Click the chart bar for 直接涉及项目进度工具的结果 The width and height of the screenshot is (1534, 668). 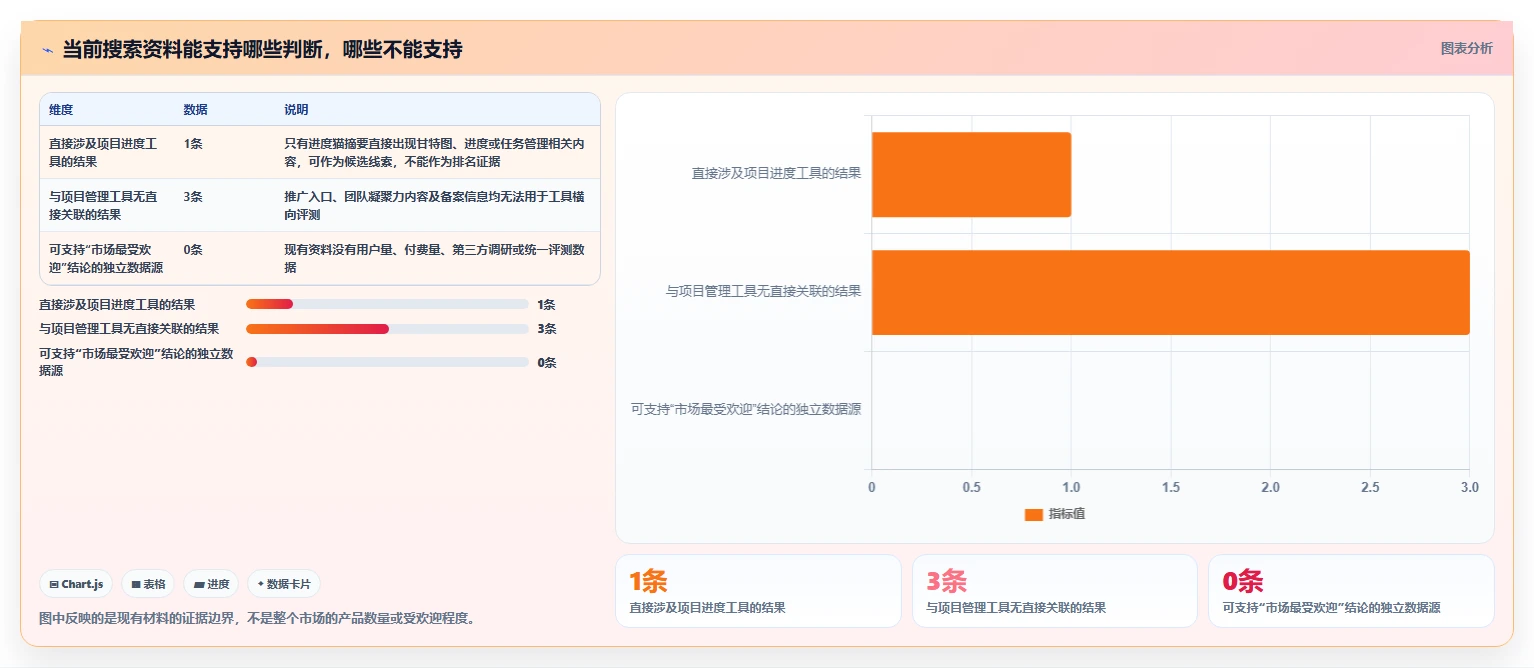971,174
